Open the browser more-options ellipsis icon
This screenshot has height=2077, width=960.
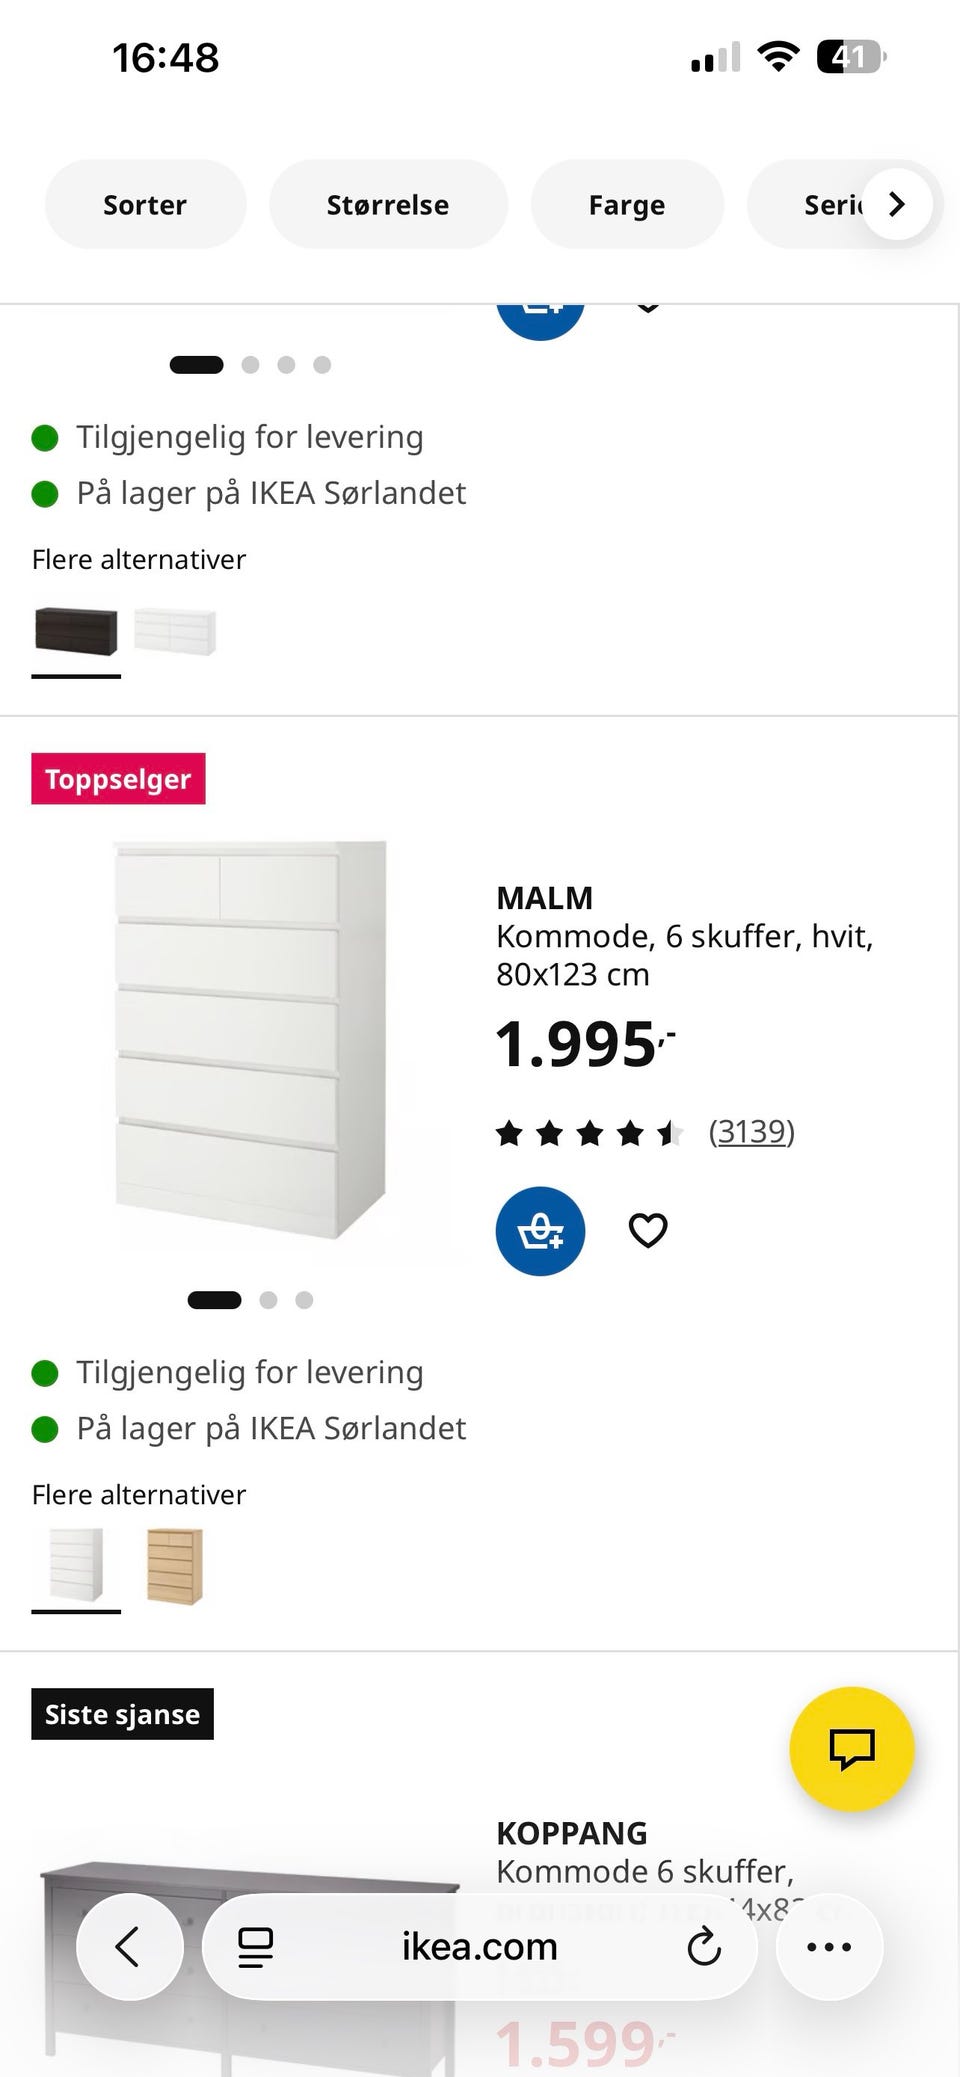(827, 1946)
